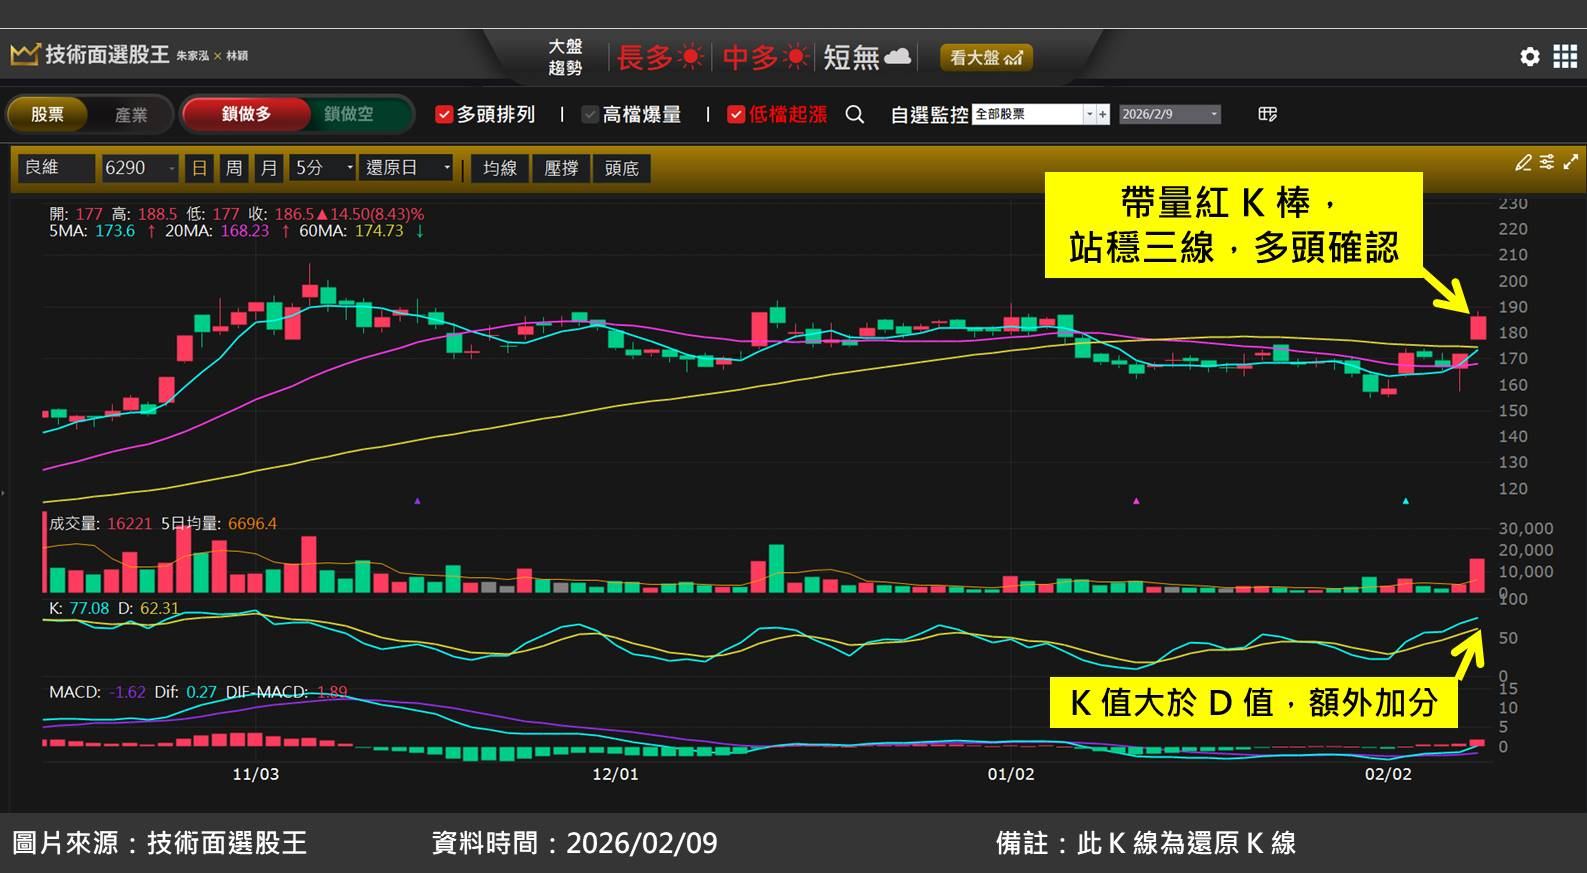Image resolution: width=1587 pixels, height=873 pixels.
Task: Click the K: 77.08 indicator value
Action: pyautogui.click(x=79, y=608)
